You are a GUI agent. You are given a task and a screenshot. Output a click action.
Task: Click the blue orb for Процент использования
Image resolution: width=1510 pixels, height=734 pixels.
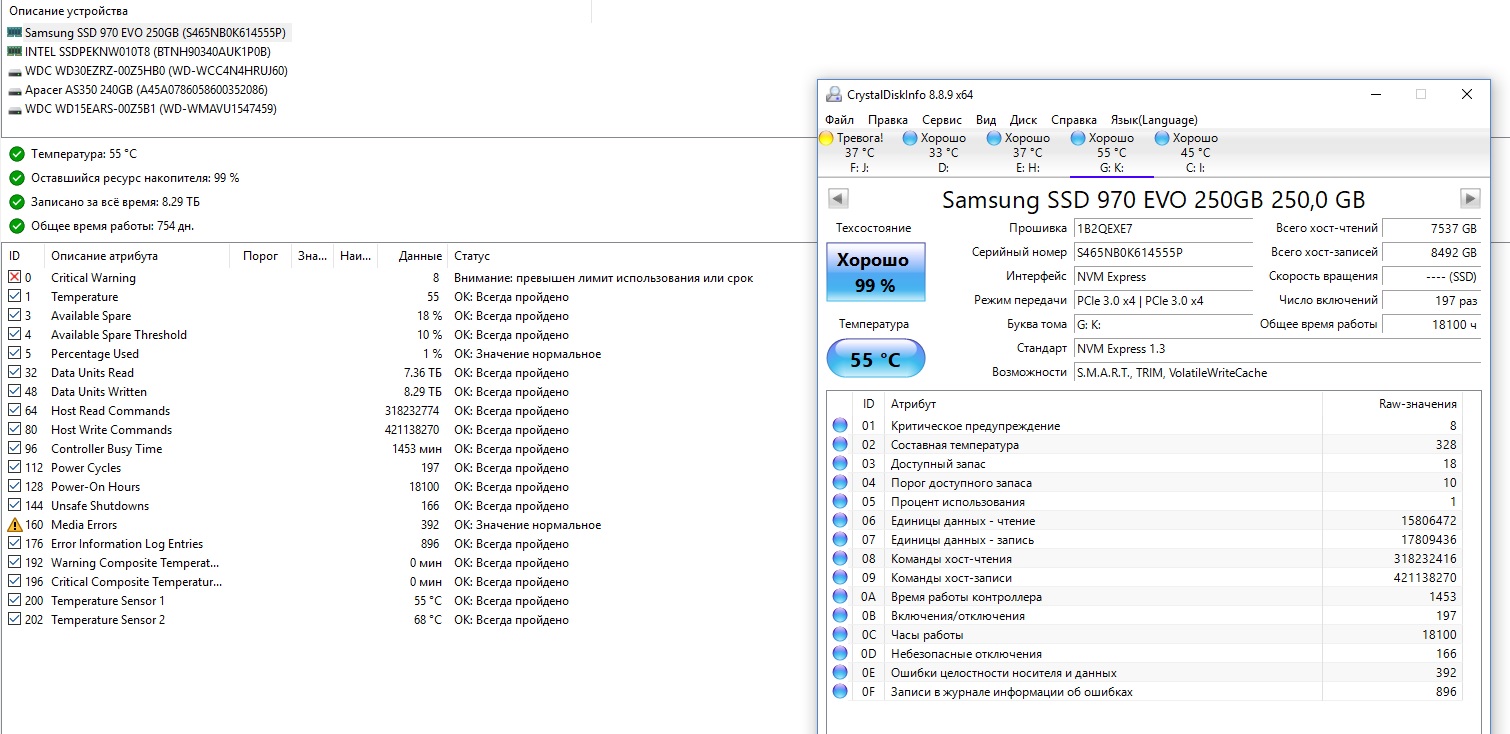tap(840, 502)
